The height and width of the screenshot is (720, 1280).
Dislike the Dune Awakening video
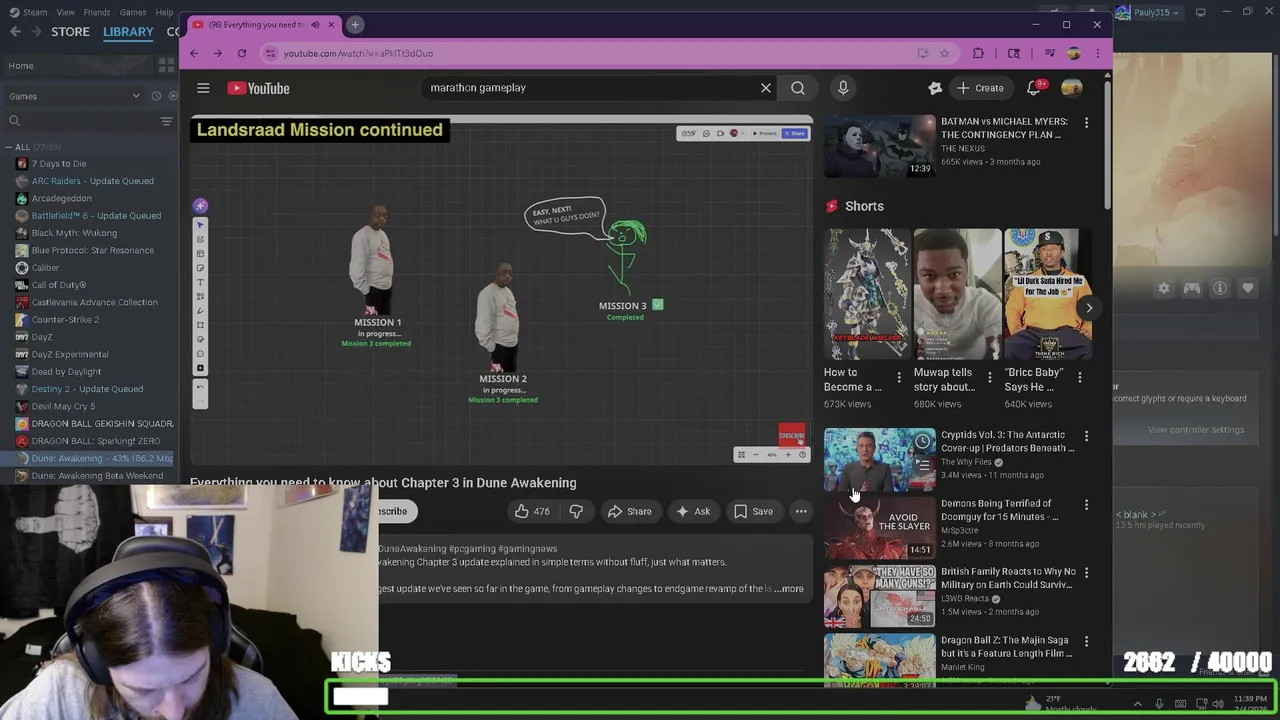[x=576, y=511]
